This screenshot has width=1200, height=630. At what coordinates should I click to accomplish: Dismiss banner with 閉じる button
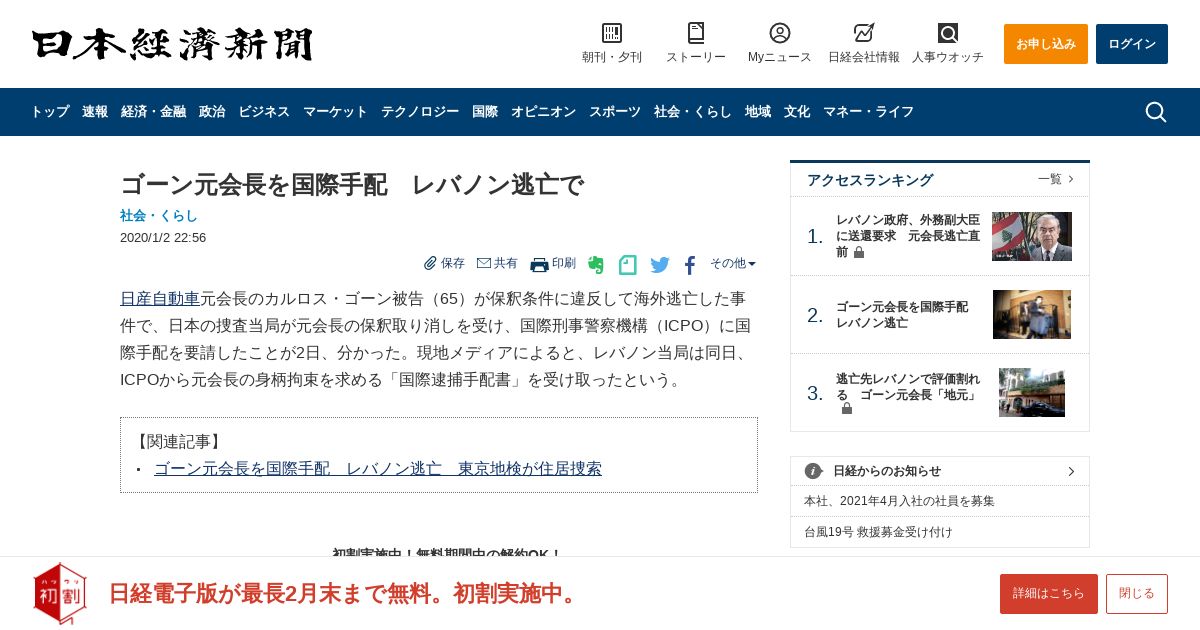point(1137,594)
